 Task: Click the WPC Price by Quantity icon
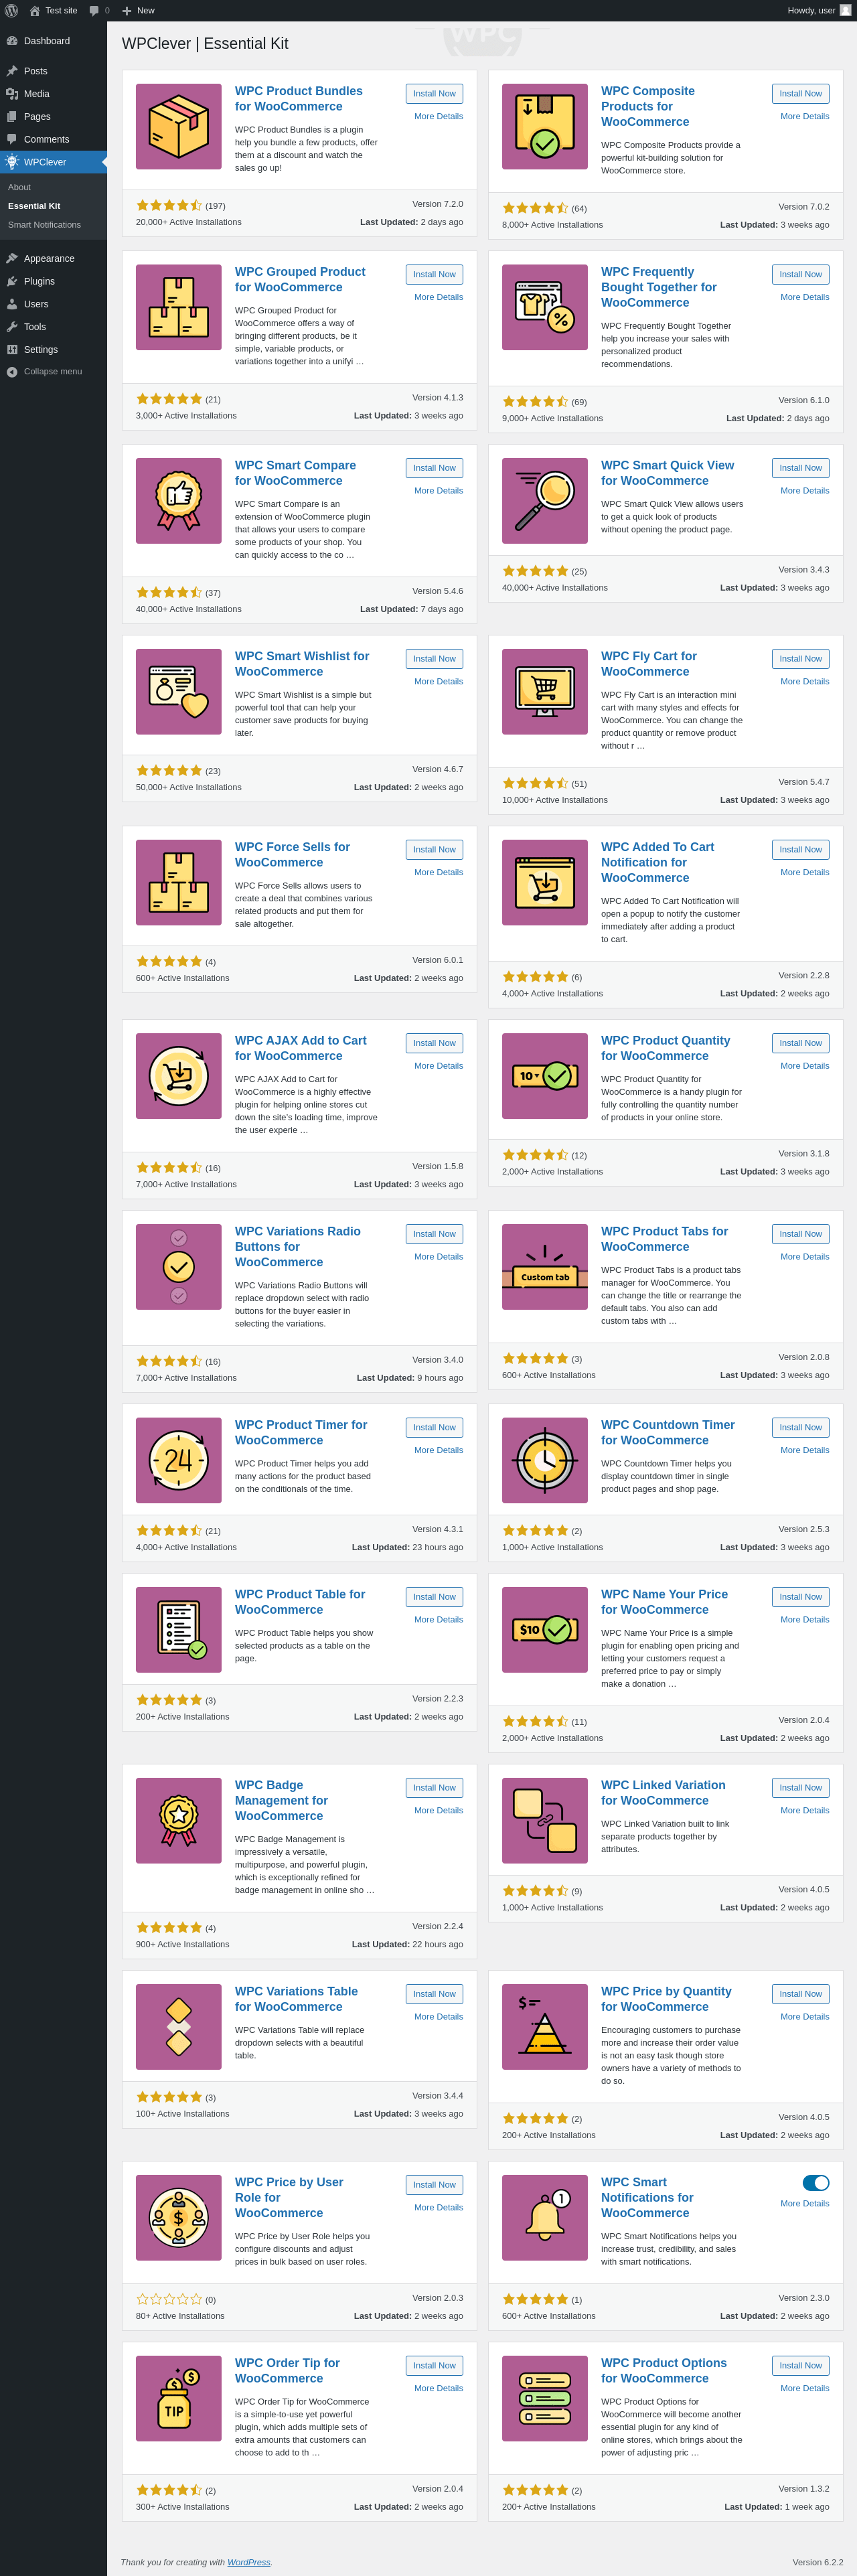[x=544, y=2026]
